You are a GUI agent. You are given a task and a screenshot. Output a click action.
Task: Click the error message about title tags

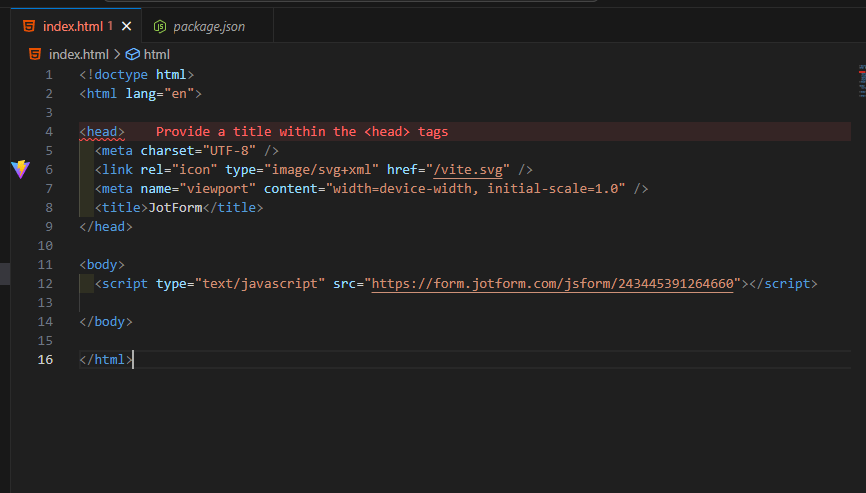click(x=302, y=131)
